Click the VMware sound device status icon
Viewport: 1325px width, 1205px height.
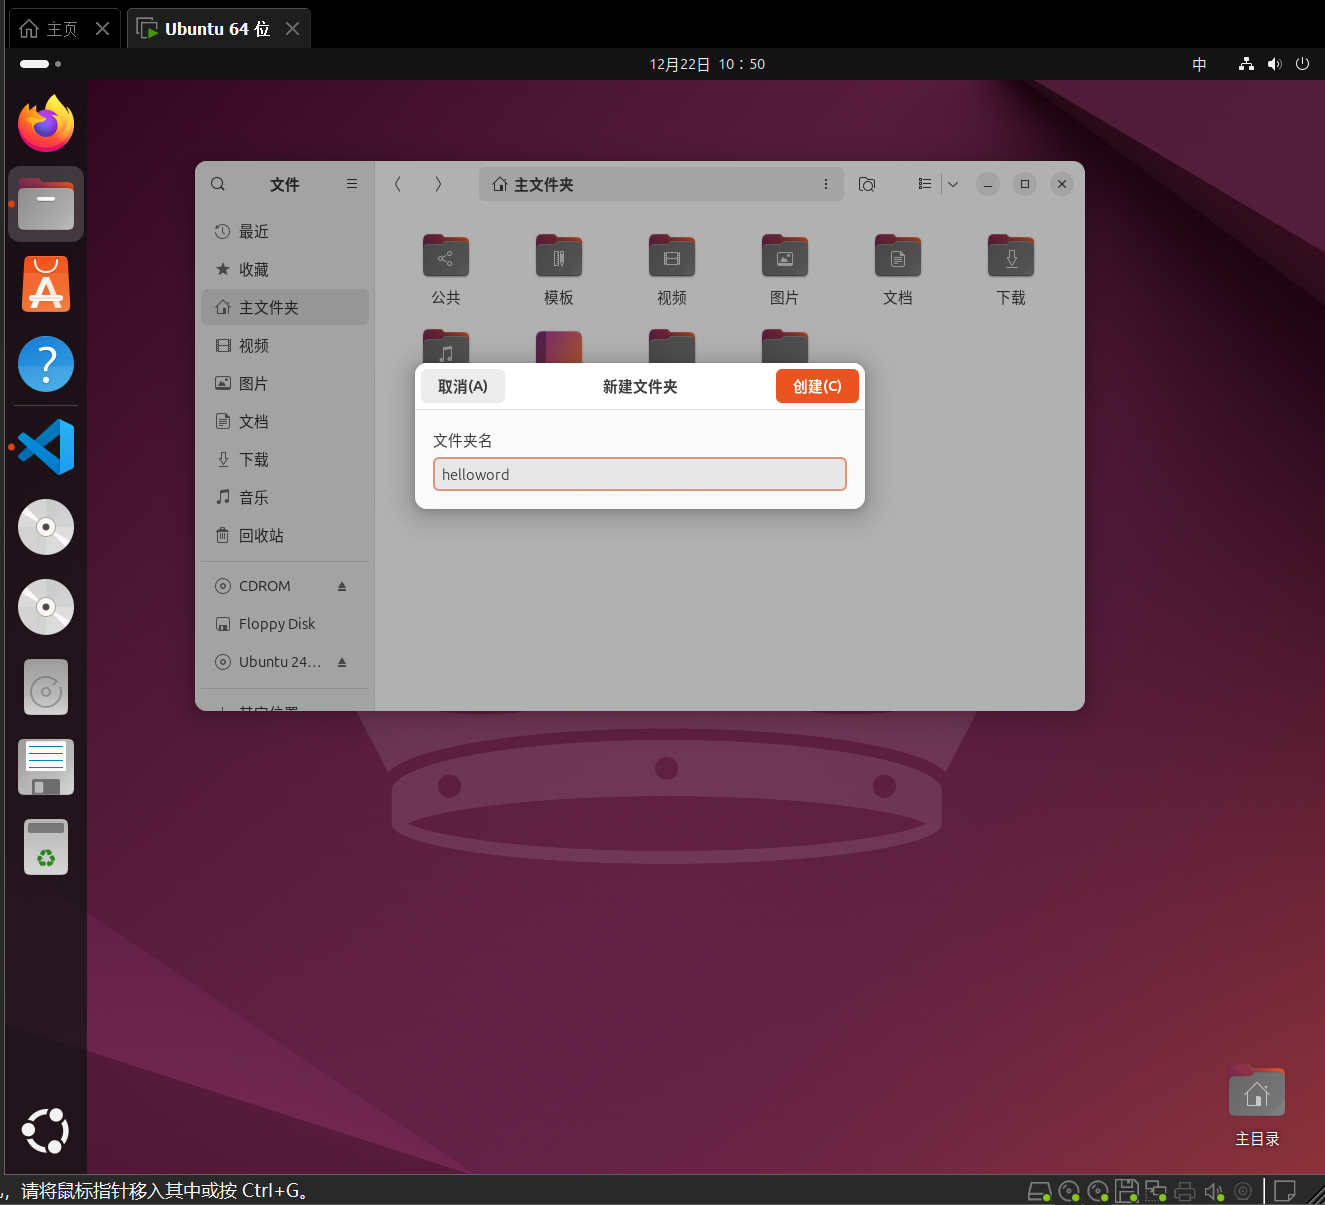tap(1214, 1191)
